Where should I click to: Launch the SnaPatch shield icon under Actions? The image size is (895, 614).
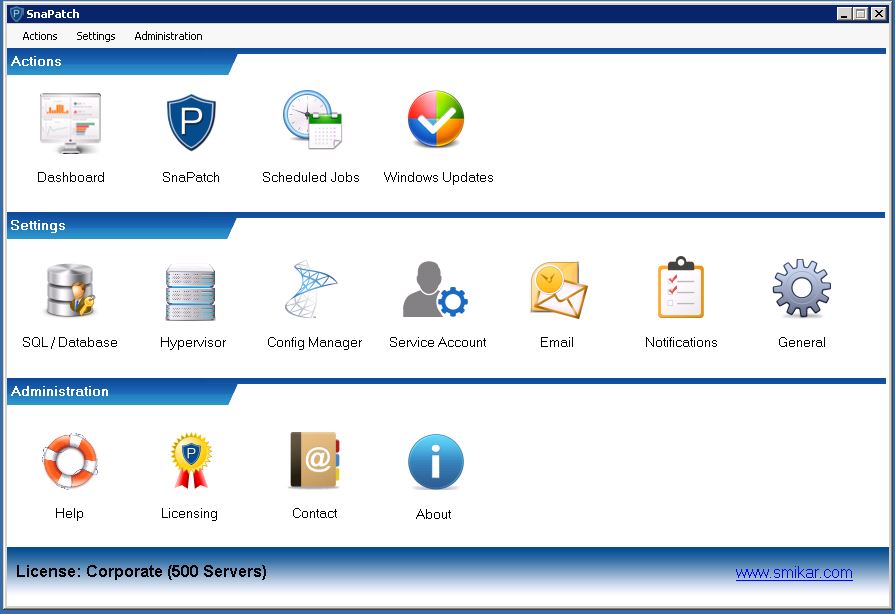coord(191,123)
